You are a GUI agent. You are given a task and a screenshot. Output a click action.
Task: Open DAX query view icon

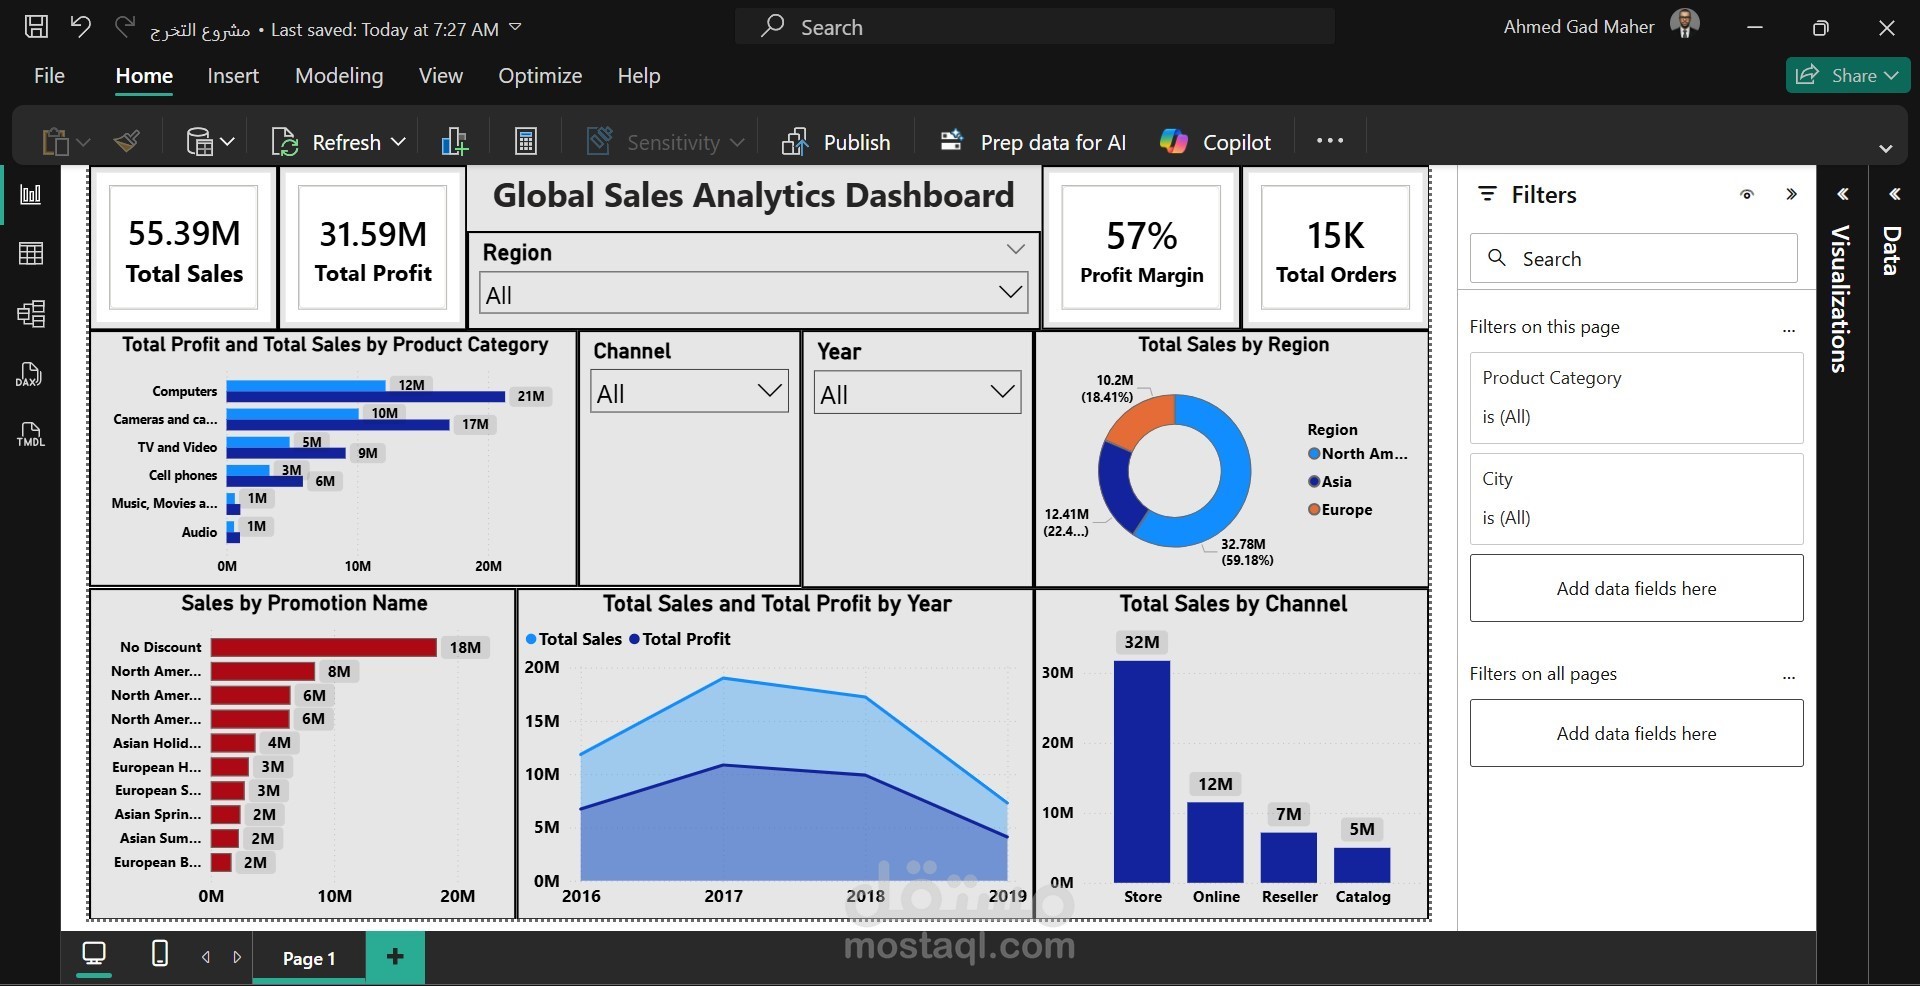pyautogui.click(x=30, y=375)
